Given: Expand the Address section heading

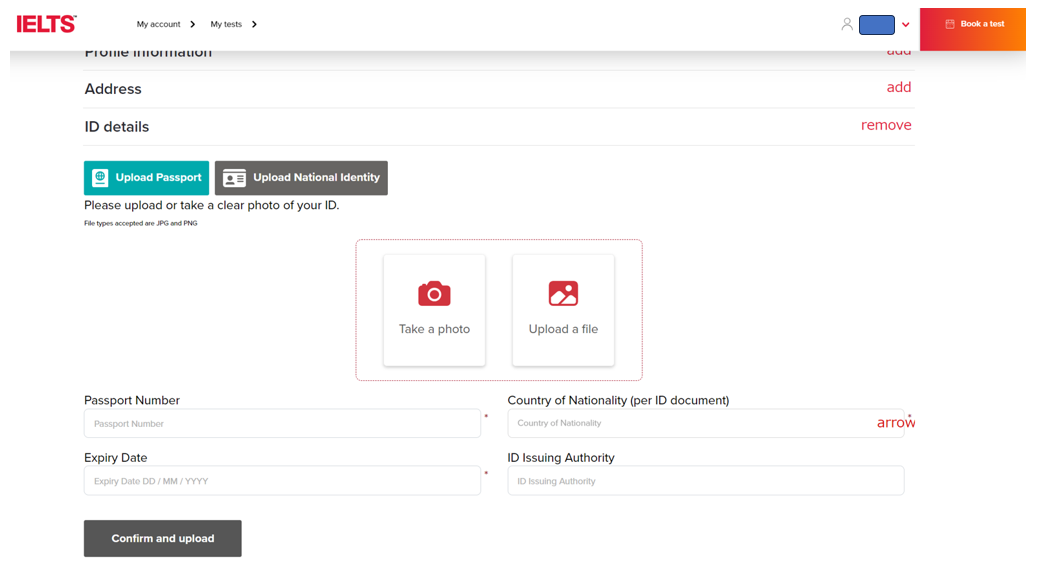Looking at the screenshot, I should tap(113, 89).
